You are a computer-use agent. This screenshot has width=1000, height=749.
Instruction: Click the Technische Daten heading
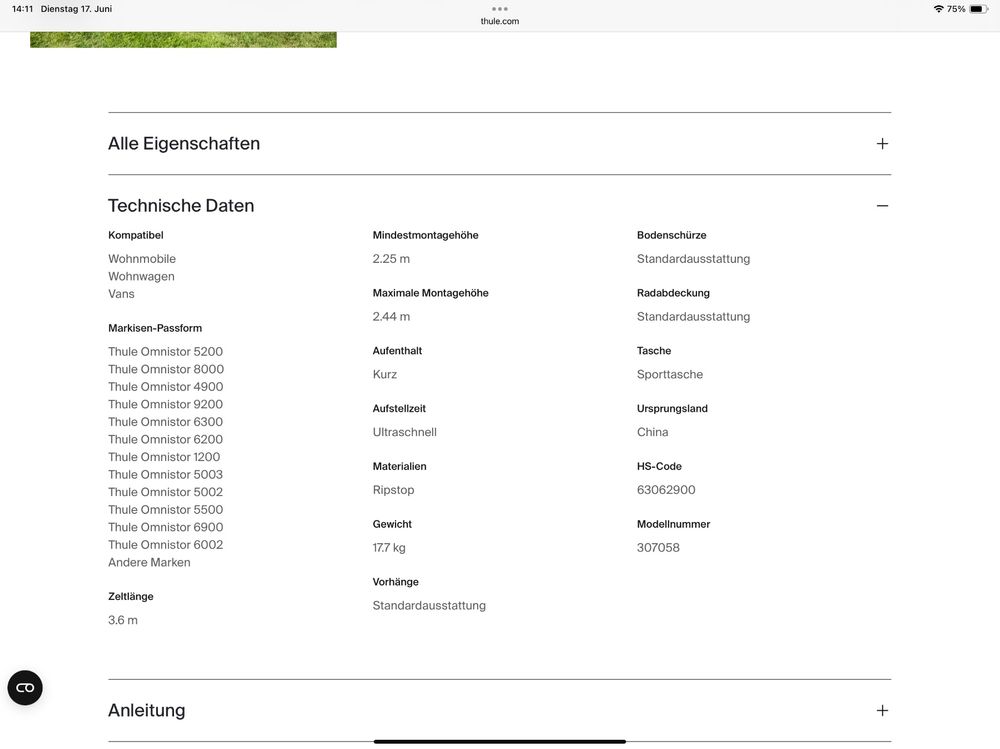click(181, 205)
